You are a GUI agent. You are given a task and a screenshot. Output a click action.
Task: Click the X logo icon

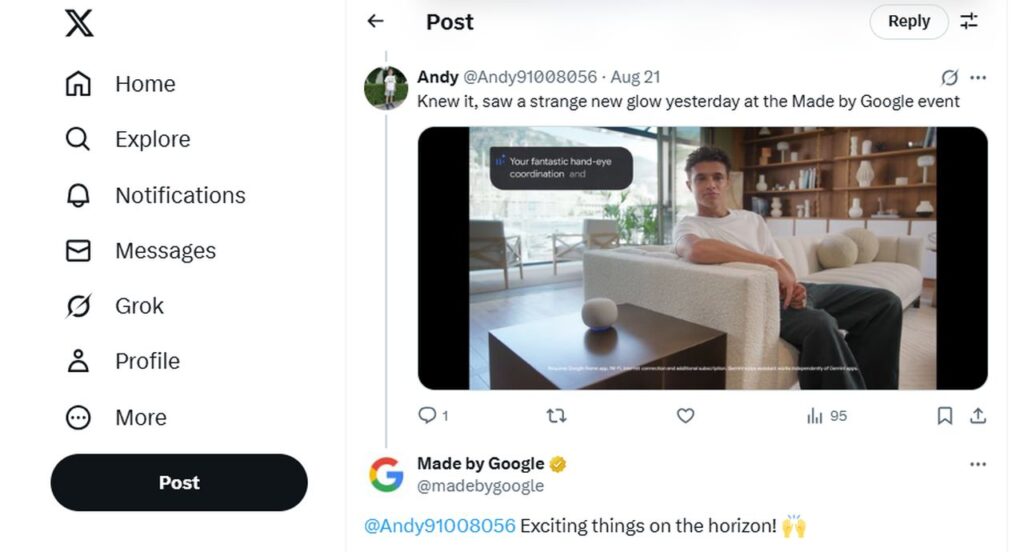(79, 22)
